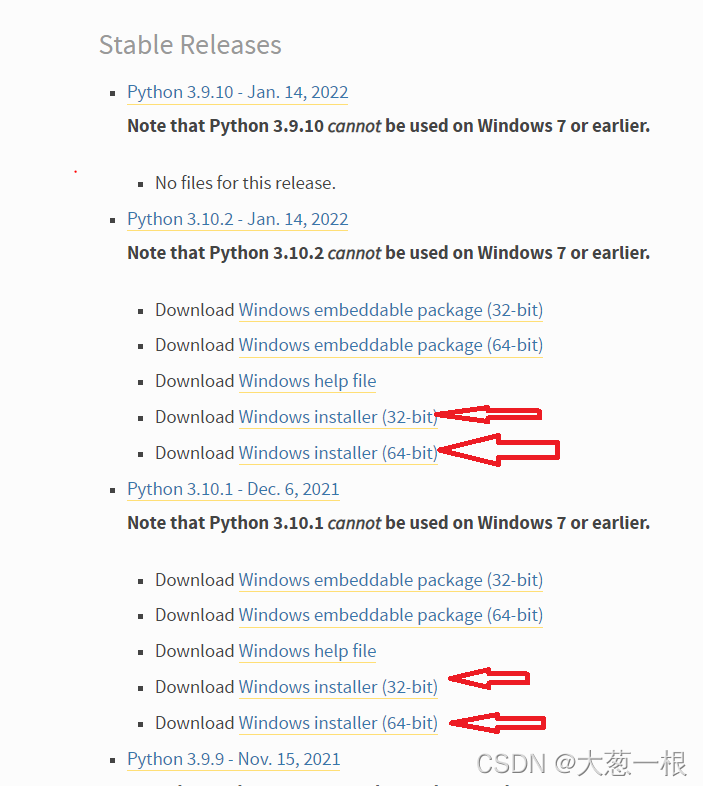Open the Python 3.10.2 - Jan. 14, 2022 release link
This screenshot has height=786, width=703.
[237, 220]
